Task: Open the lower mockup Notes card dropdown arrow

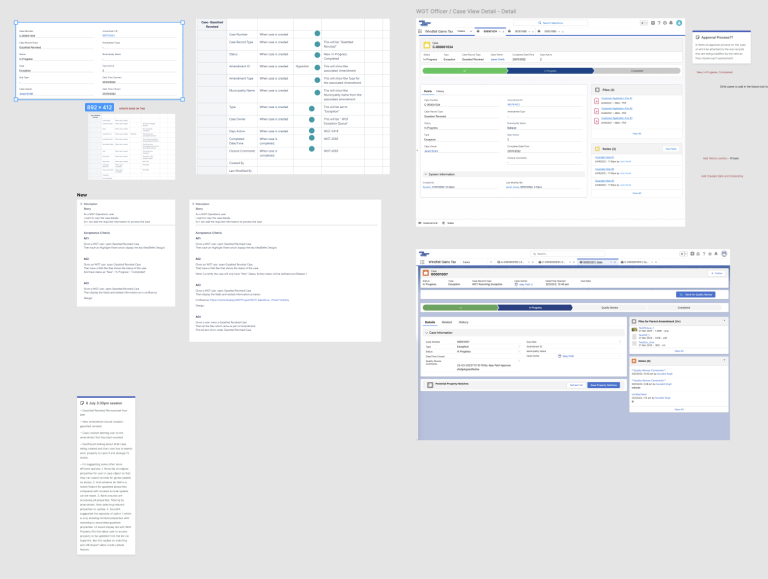Action: [724, 360]
